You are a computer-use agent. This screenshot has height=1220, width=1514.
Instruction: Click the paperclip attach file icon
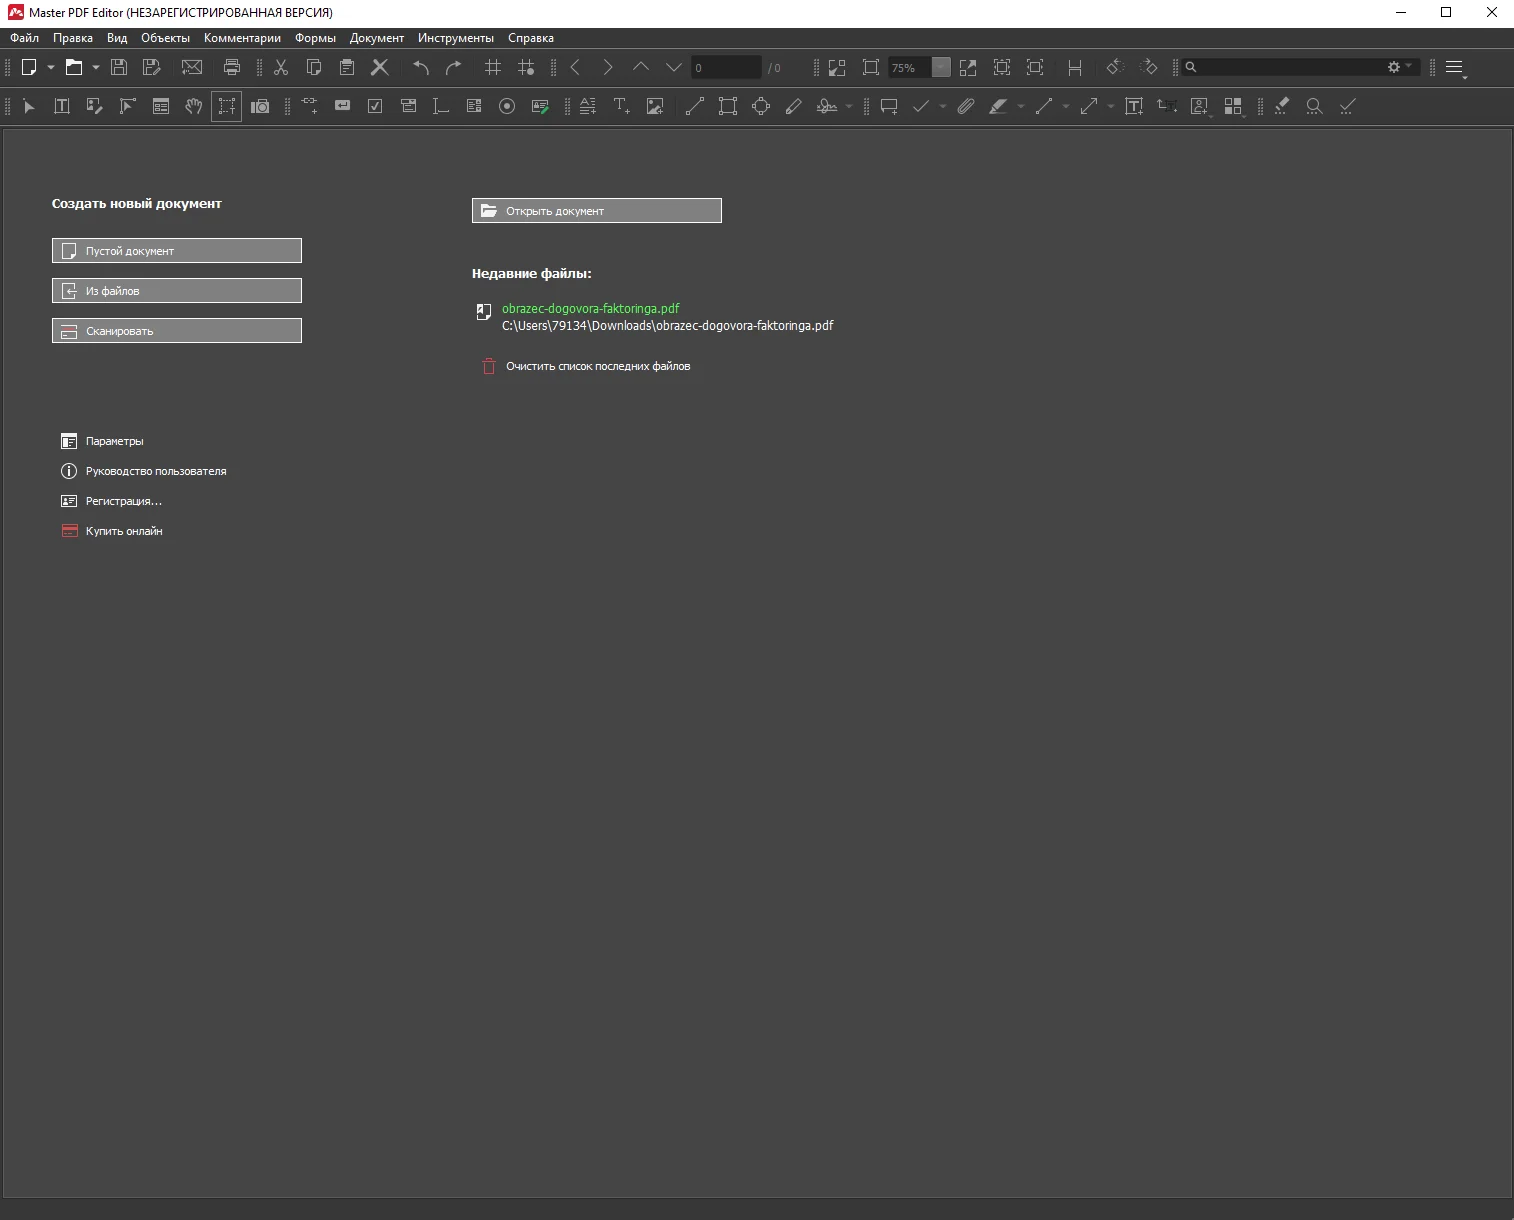click(x=965, y=106)
